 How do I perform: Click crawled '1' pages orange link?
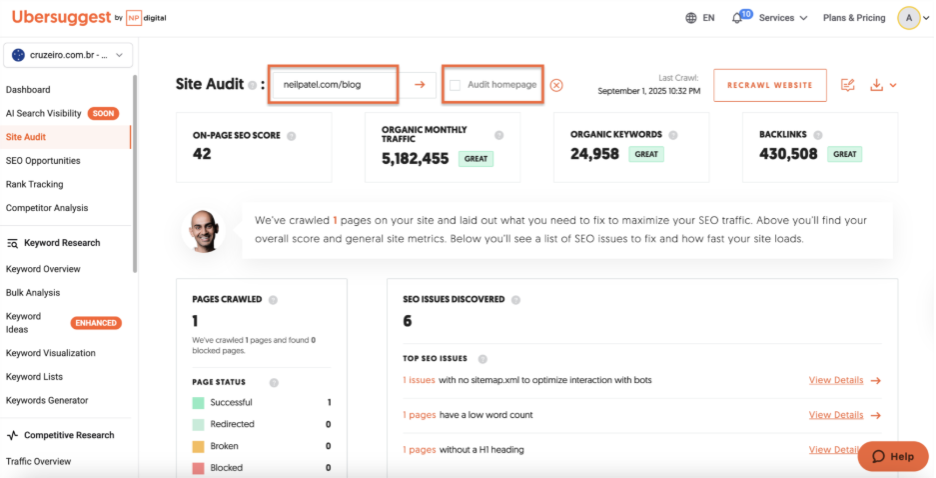(335, 220)
